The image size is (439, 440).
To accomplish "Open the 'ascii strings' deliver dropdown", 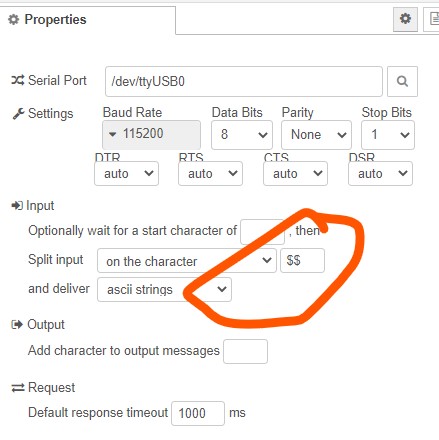I will [164, 289].
